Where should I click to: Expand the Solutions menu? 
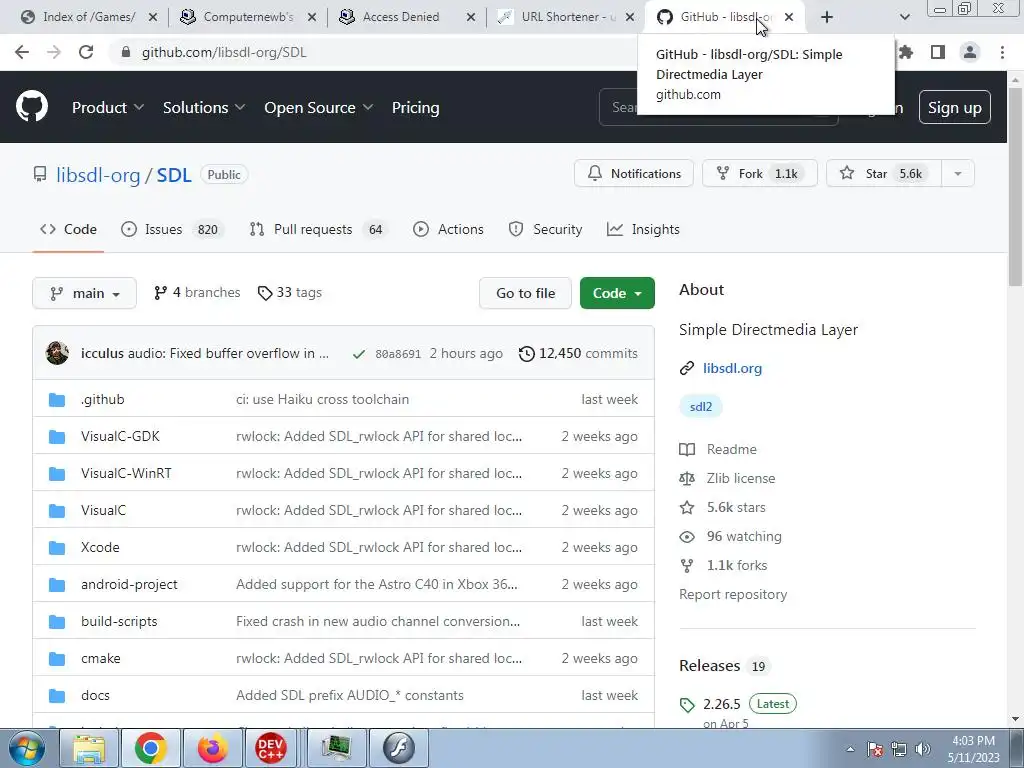pyautogui.click(x=204, y=107)
